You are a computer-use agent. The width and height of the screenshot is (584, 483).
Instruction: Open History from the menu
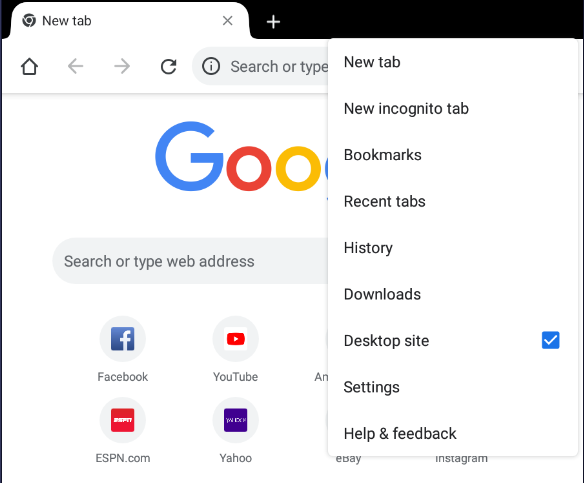click(x=453, y=248)
